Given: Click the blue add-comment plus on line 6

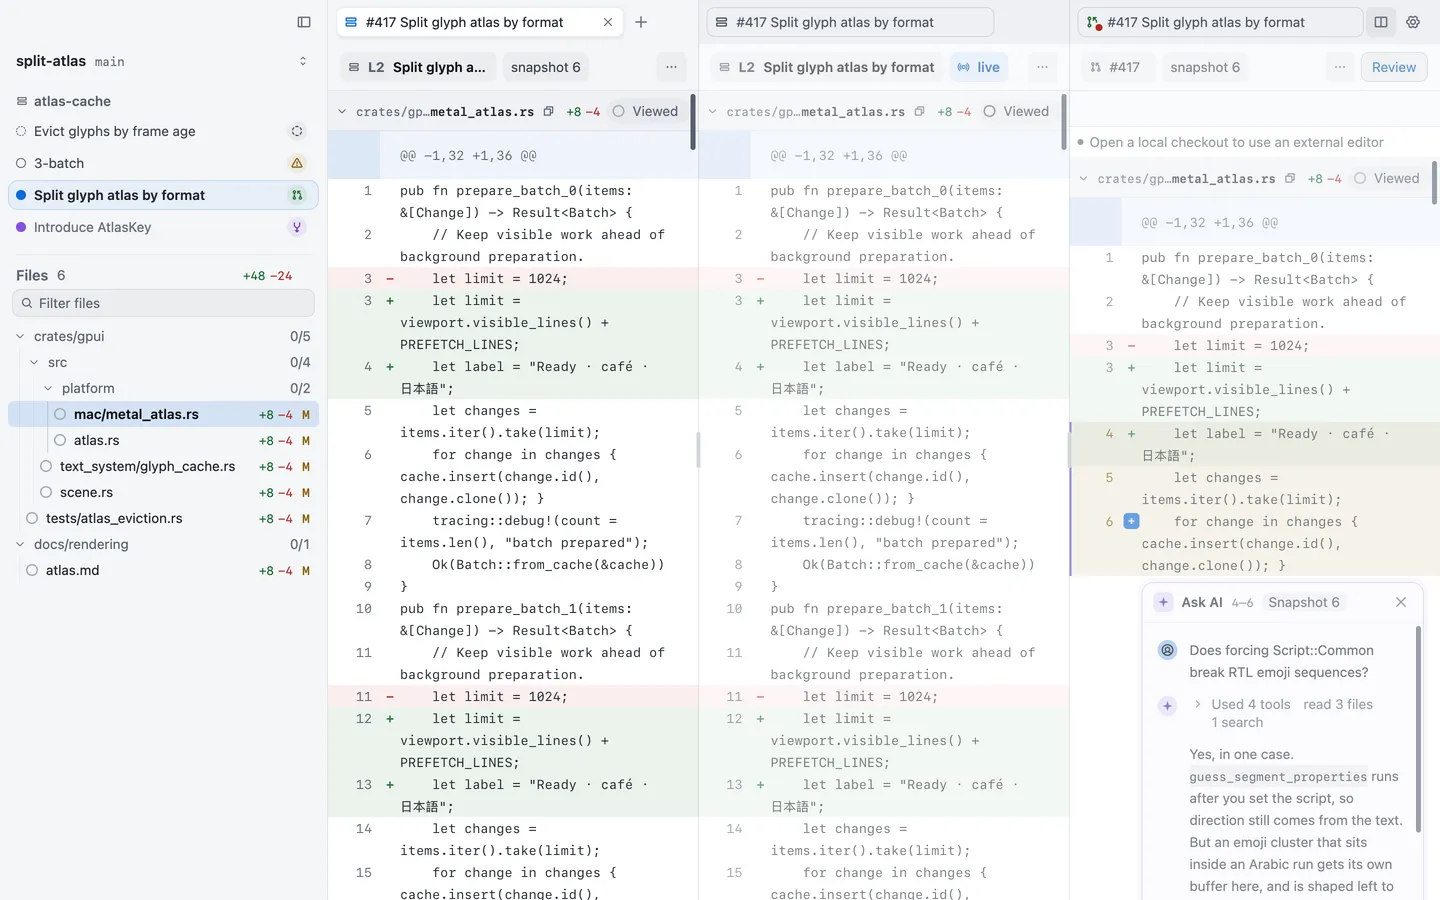Looking at the screenshot, I should (x=1131, y=521).
